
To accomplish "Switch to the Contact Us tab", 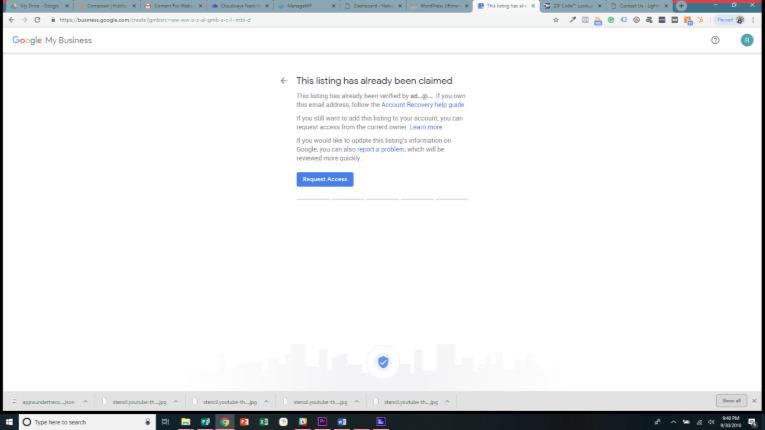I will [x=640, y=6].
